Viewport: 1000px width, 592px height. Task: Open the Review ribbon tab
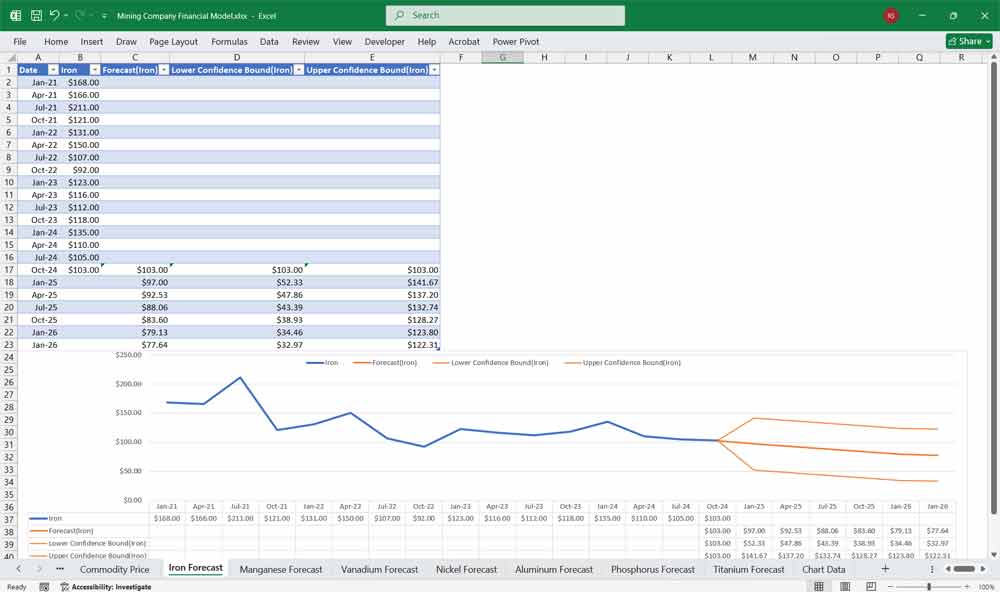pyautogui.click(x=305, y=41)
